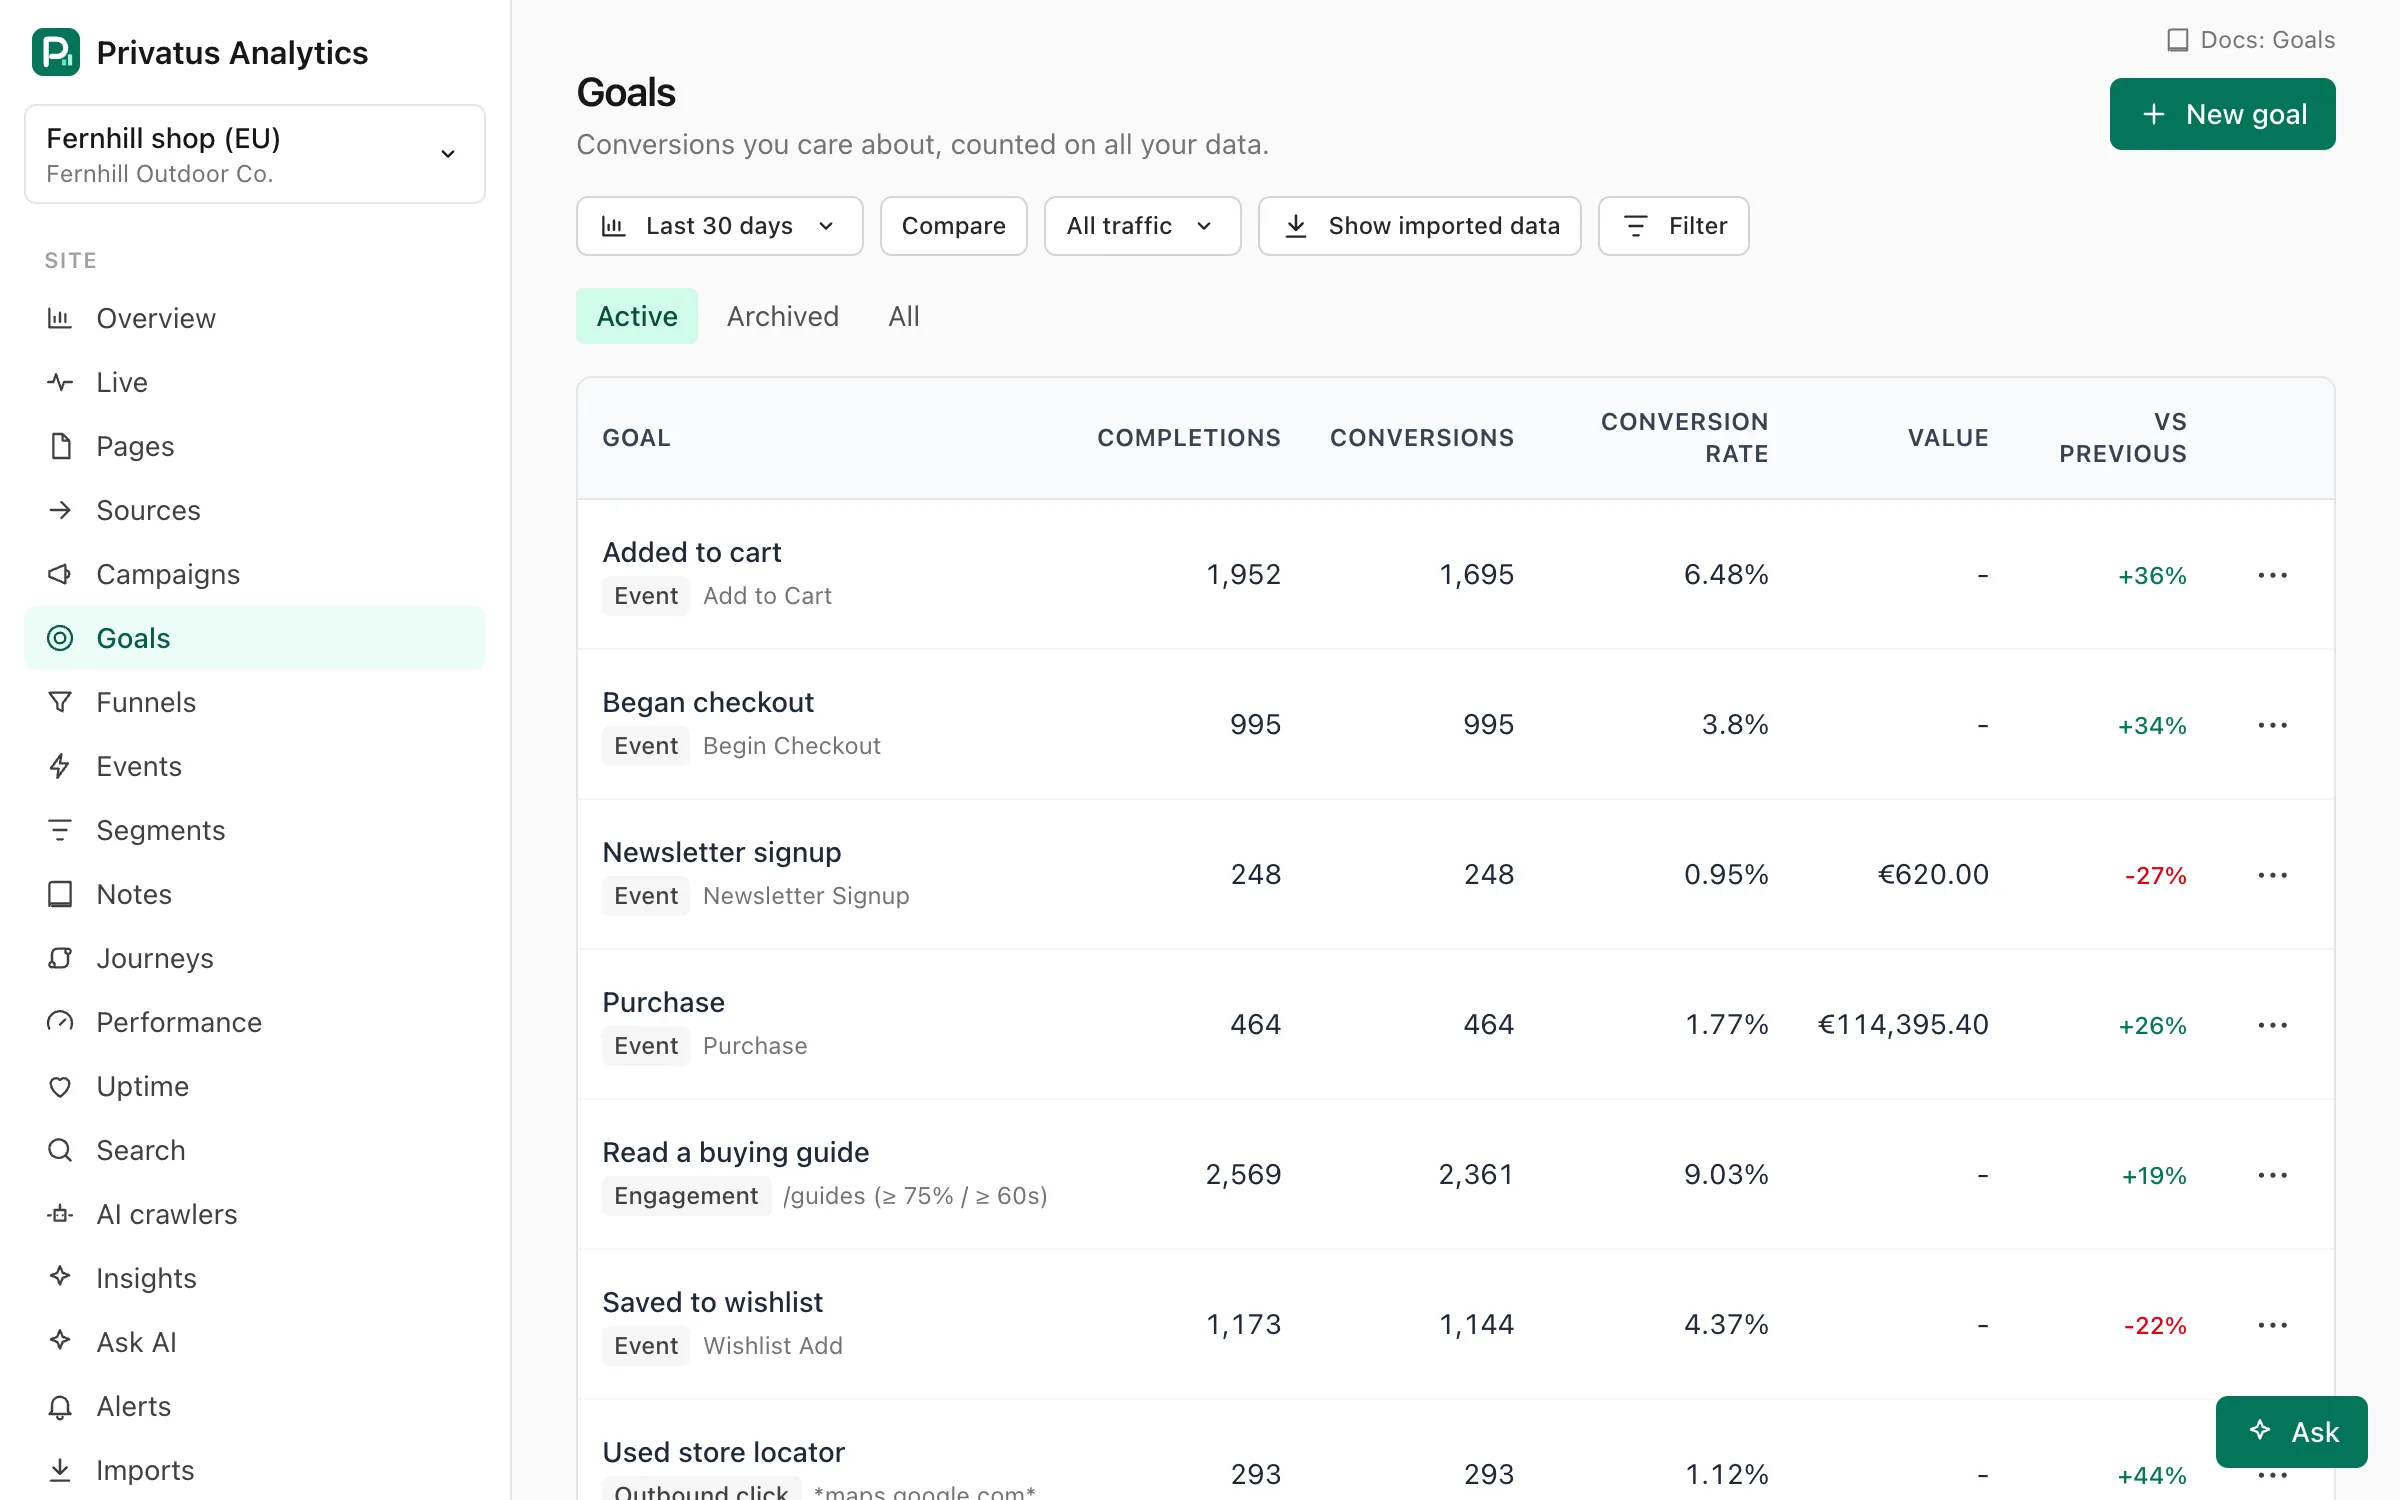Open AI crawlers in the sidebar
This screenshot has width=2400, height=1500.
255,1214
